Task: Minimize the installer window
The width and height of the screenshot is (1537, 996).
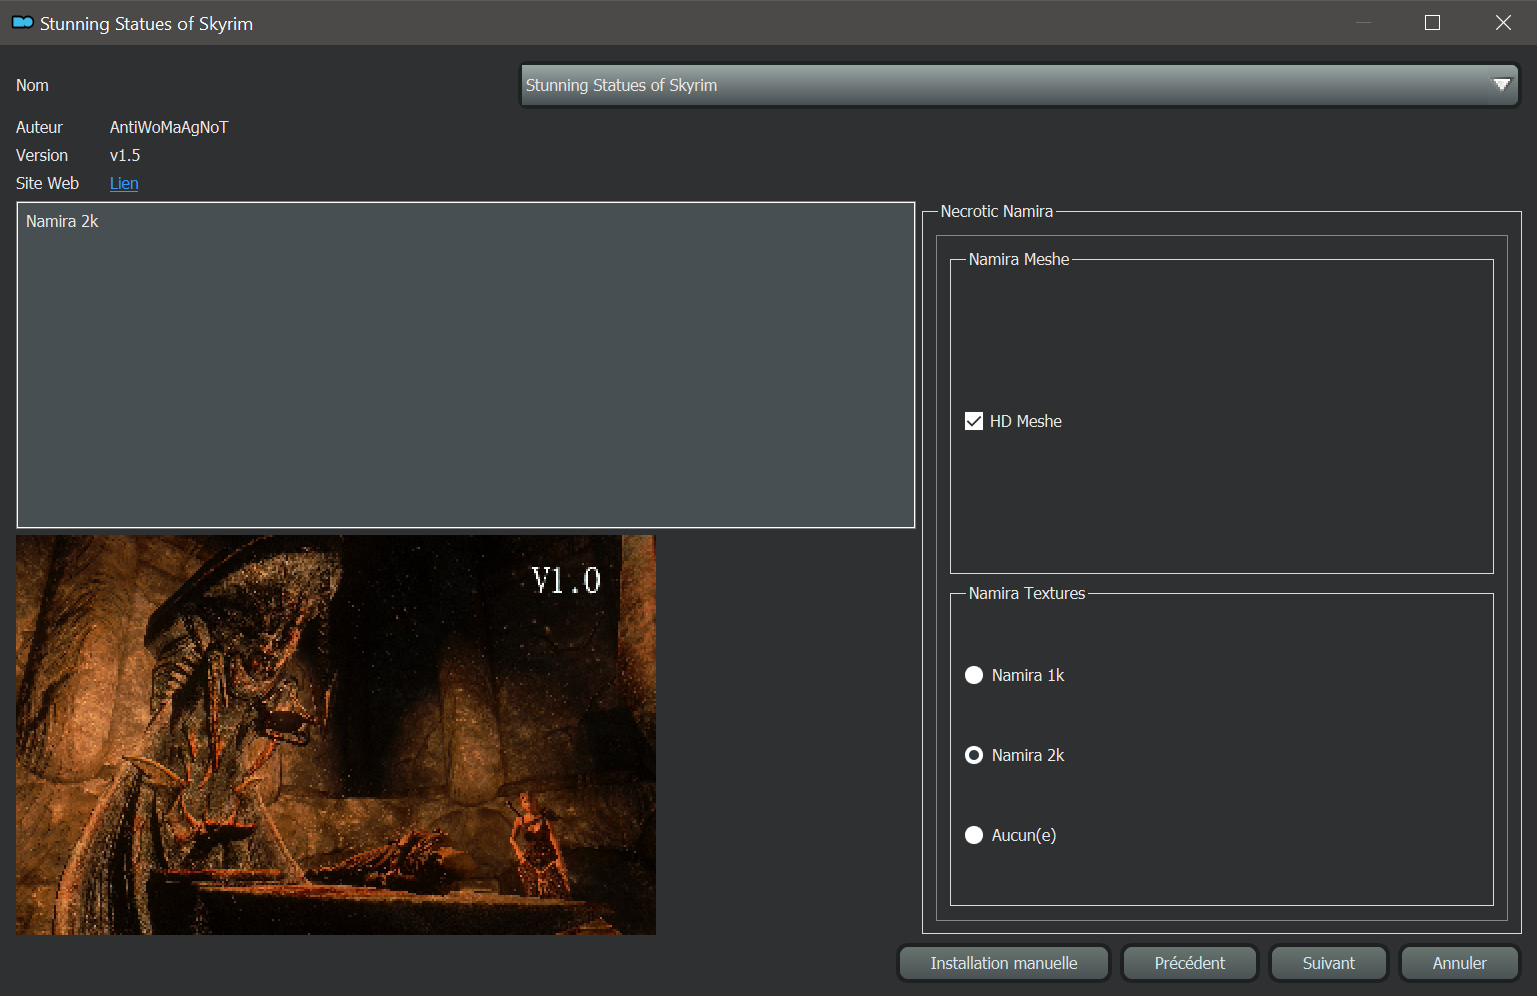Action: tap(1363, 22)
